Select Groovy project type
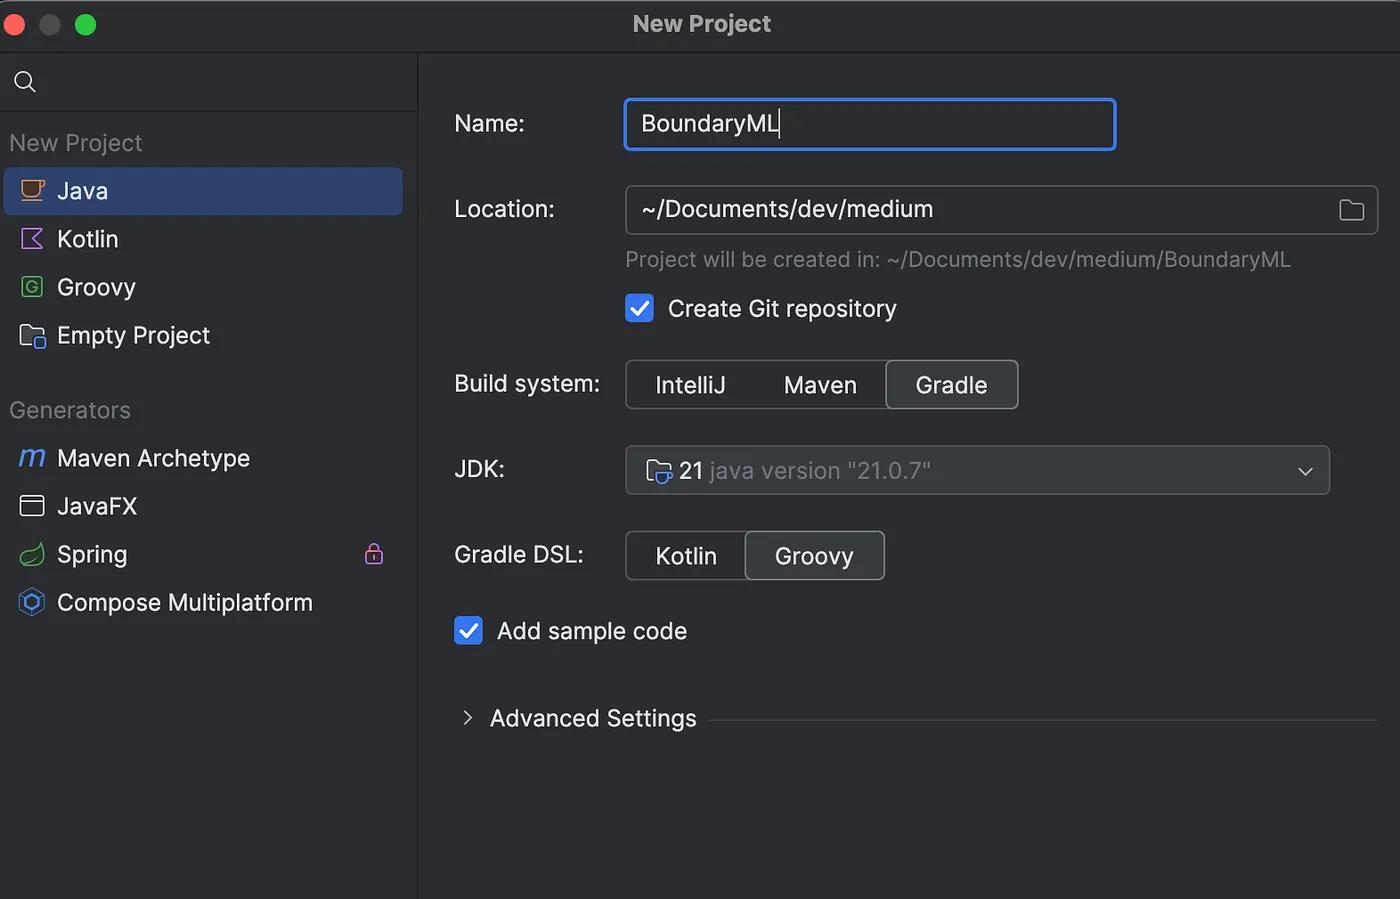This screenshot has height=899, width=1400. 203,287
